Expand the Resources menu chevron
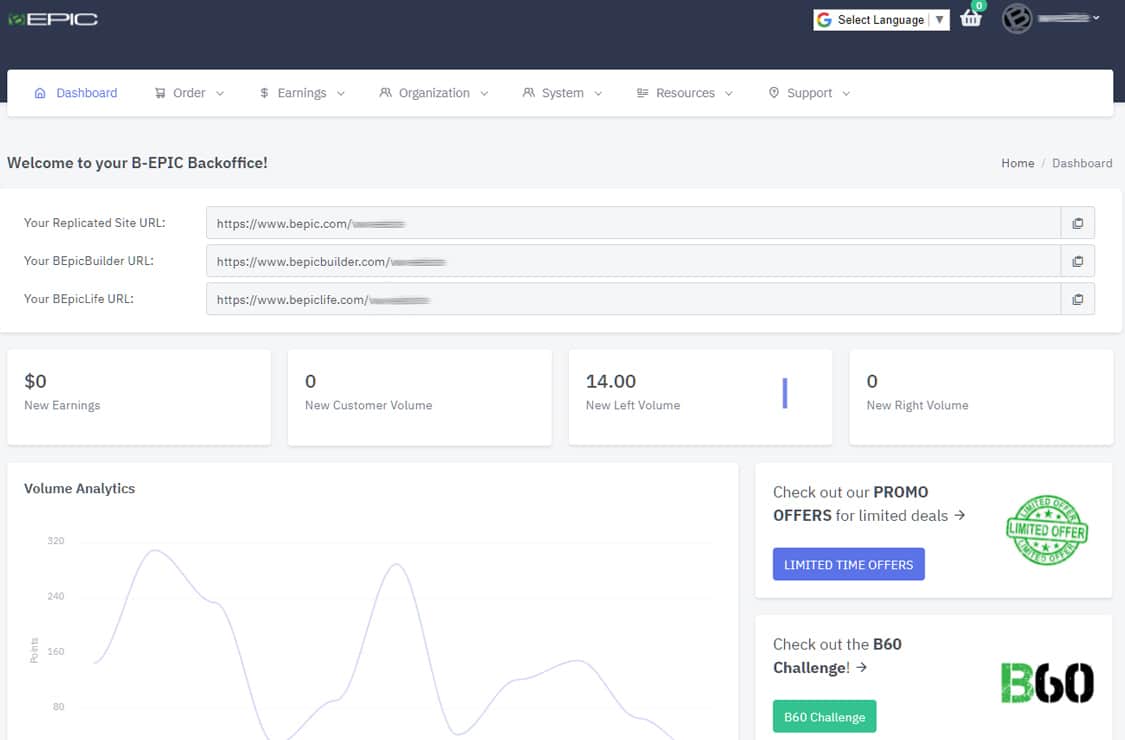Image resolution: width=1125 pixels, height=740 pixels. [x=729, y=93]
